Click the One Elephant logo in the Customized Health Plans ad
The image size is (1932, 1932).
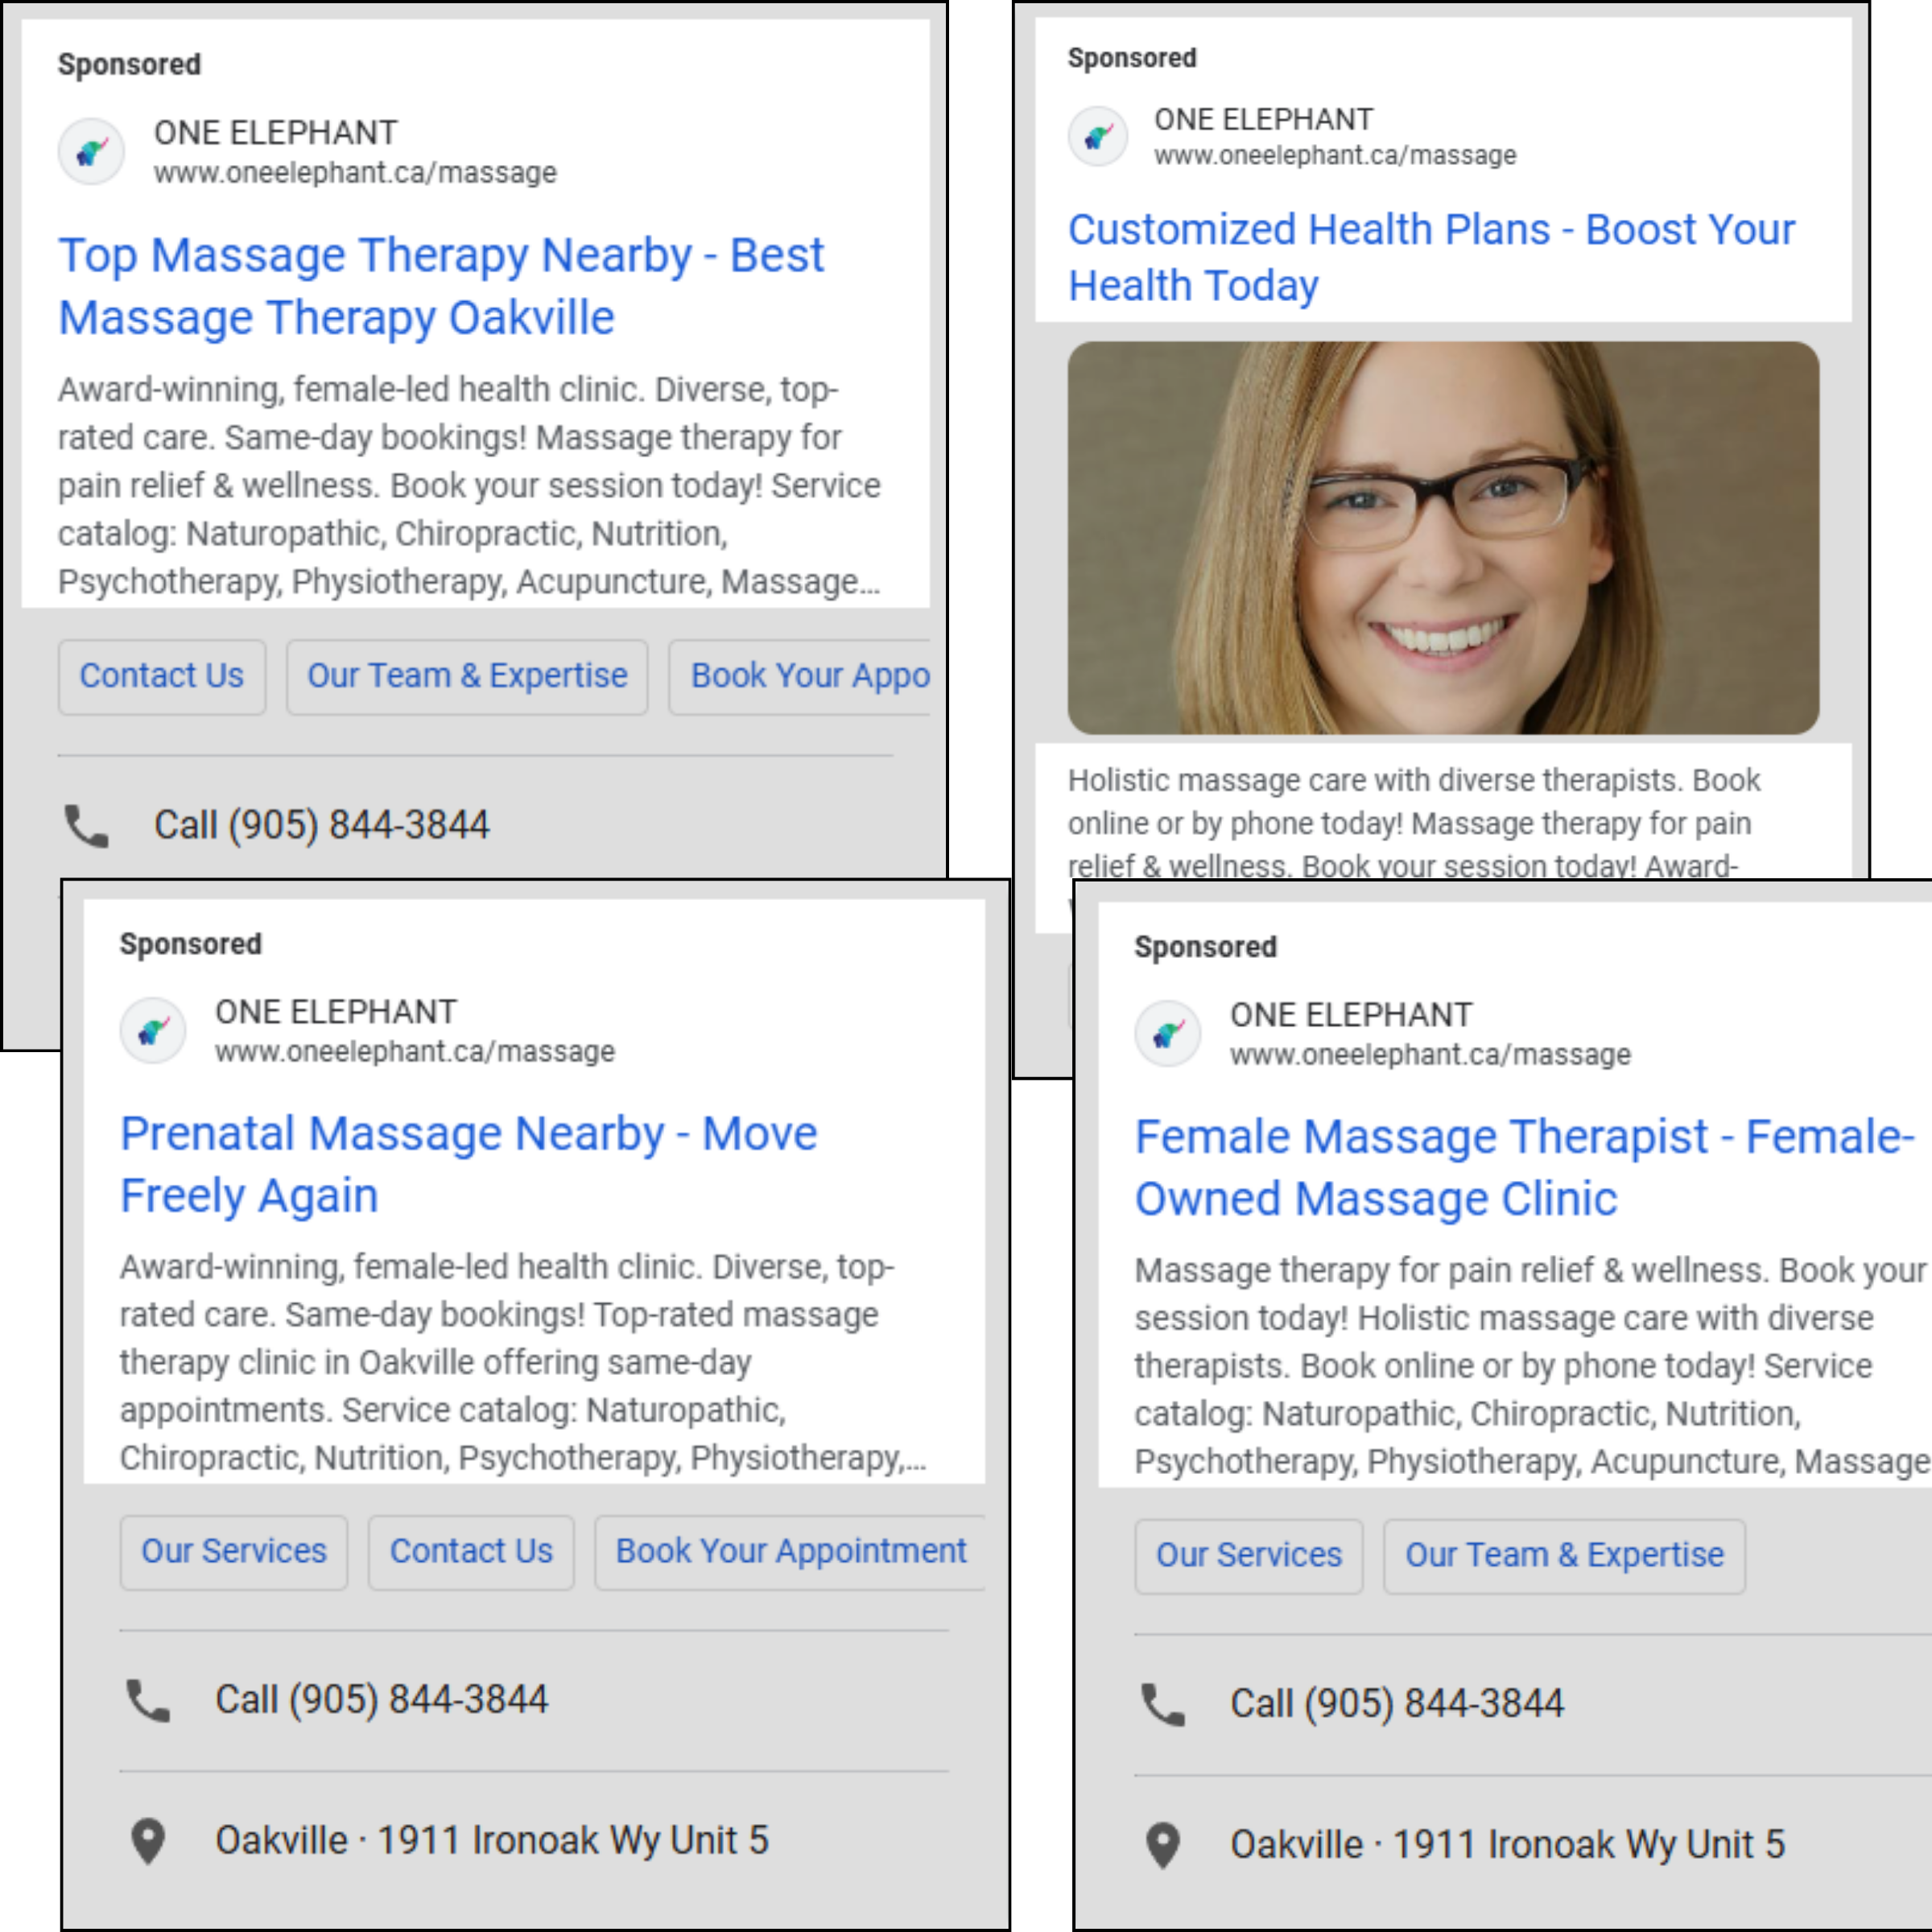(x=1098, y=136)
